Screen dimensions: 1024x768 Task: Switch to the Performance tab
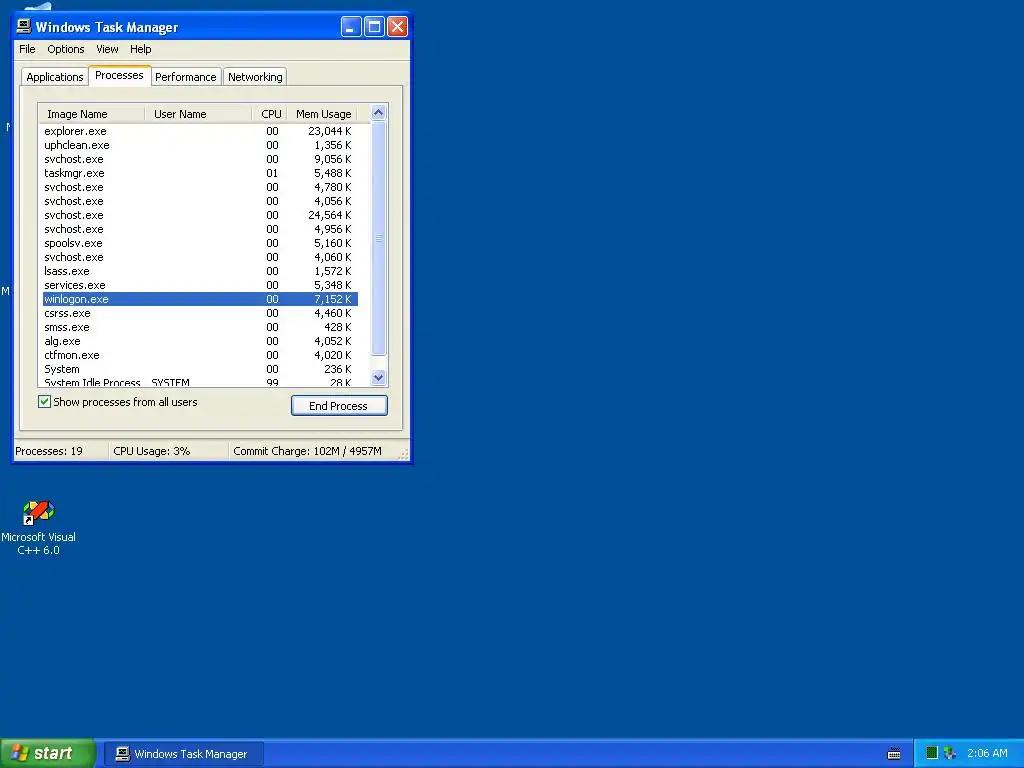185,76
